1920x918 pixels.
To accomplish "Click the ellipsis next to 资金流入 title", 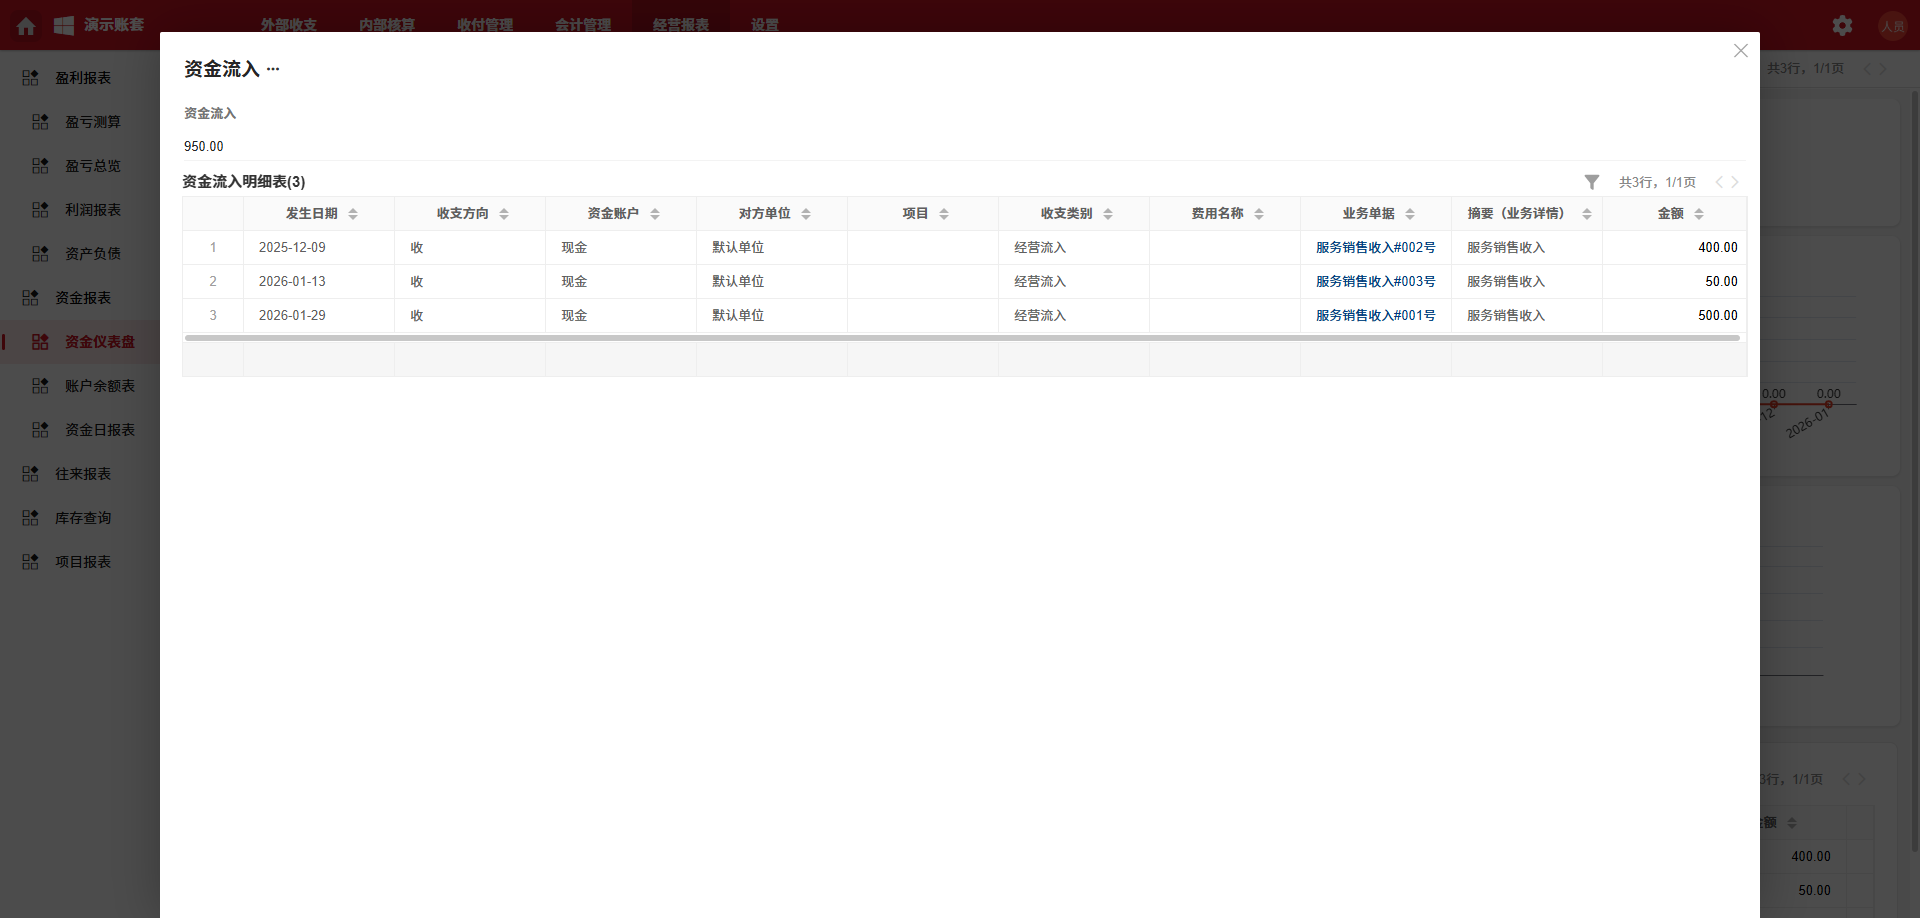I will pos(273,69).
